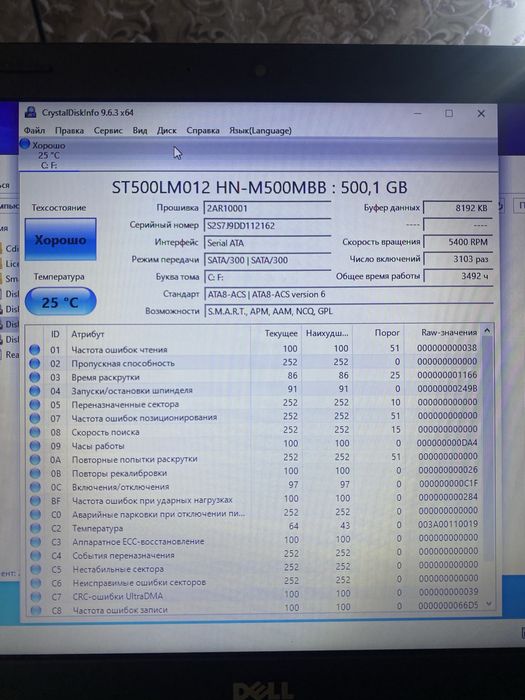Select the Частота ошибок чтения attribute name
The image size is (525, 700).
[x=119, y=350]
